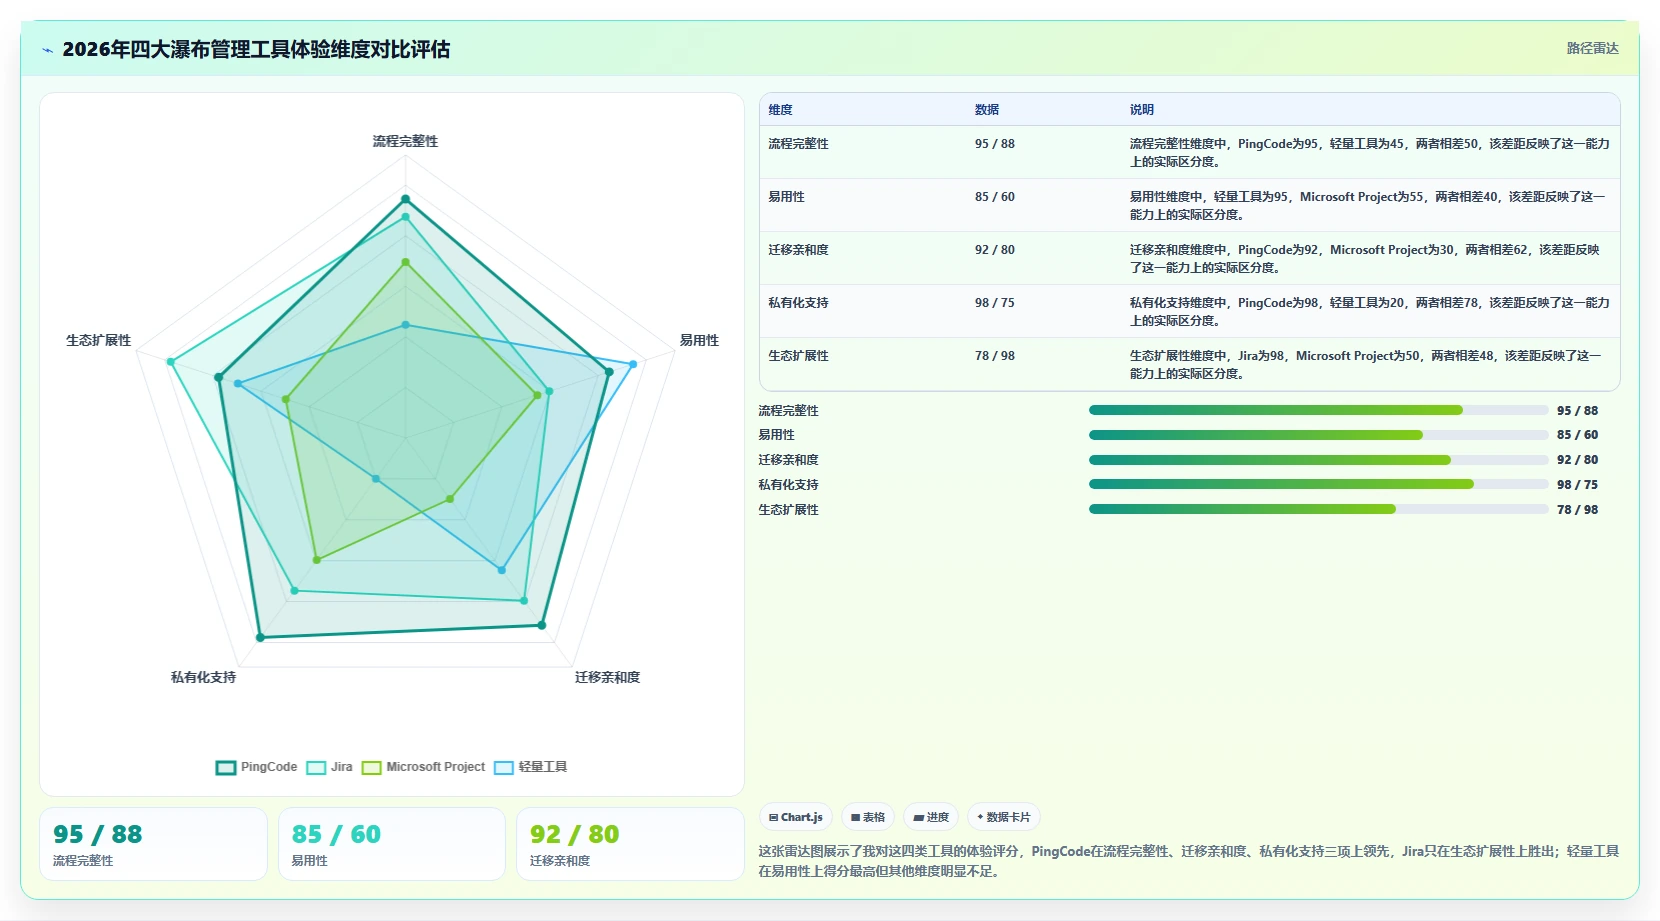Image resolution: width=1660 pixels, height=921 pixels.
Task: Click the dashboard title icon beside 2026年
Action: click(47, 50)
